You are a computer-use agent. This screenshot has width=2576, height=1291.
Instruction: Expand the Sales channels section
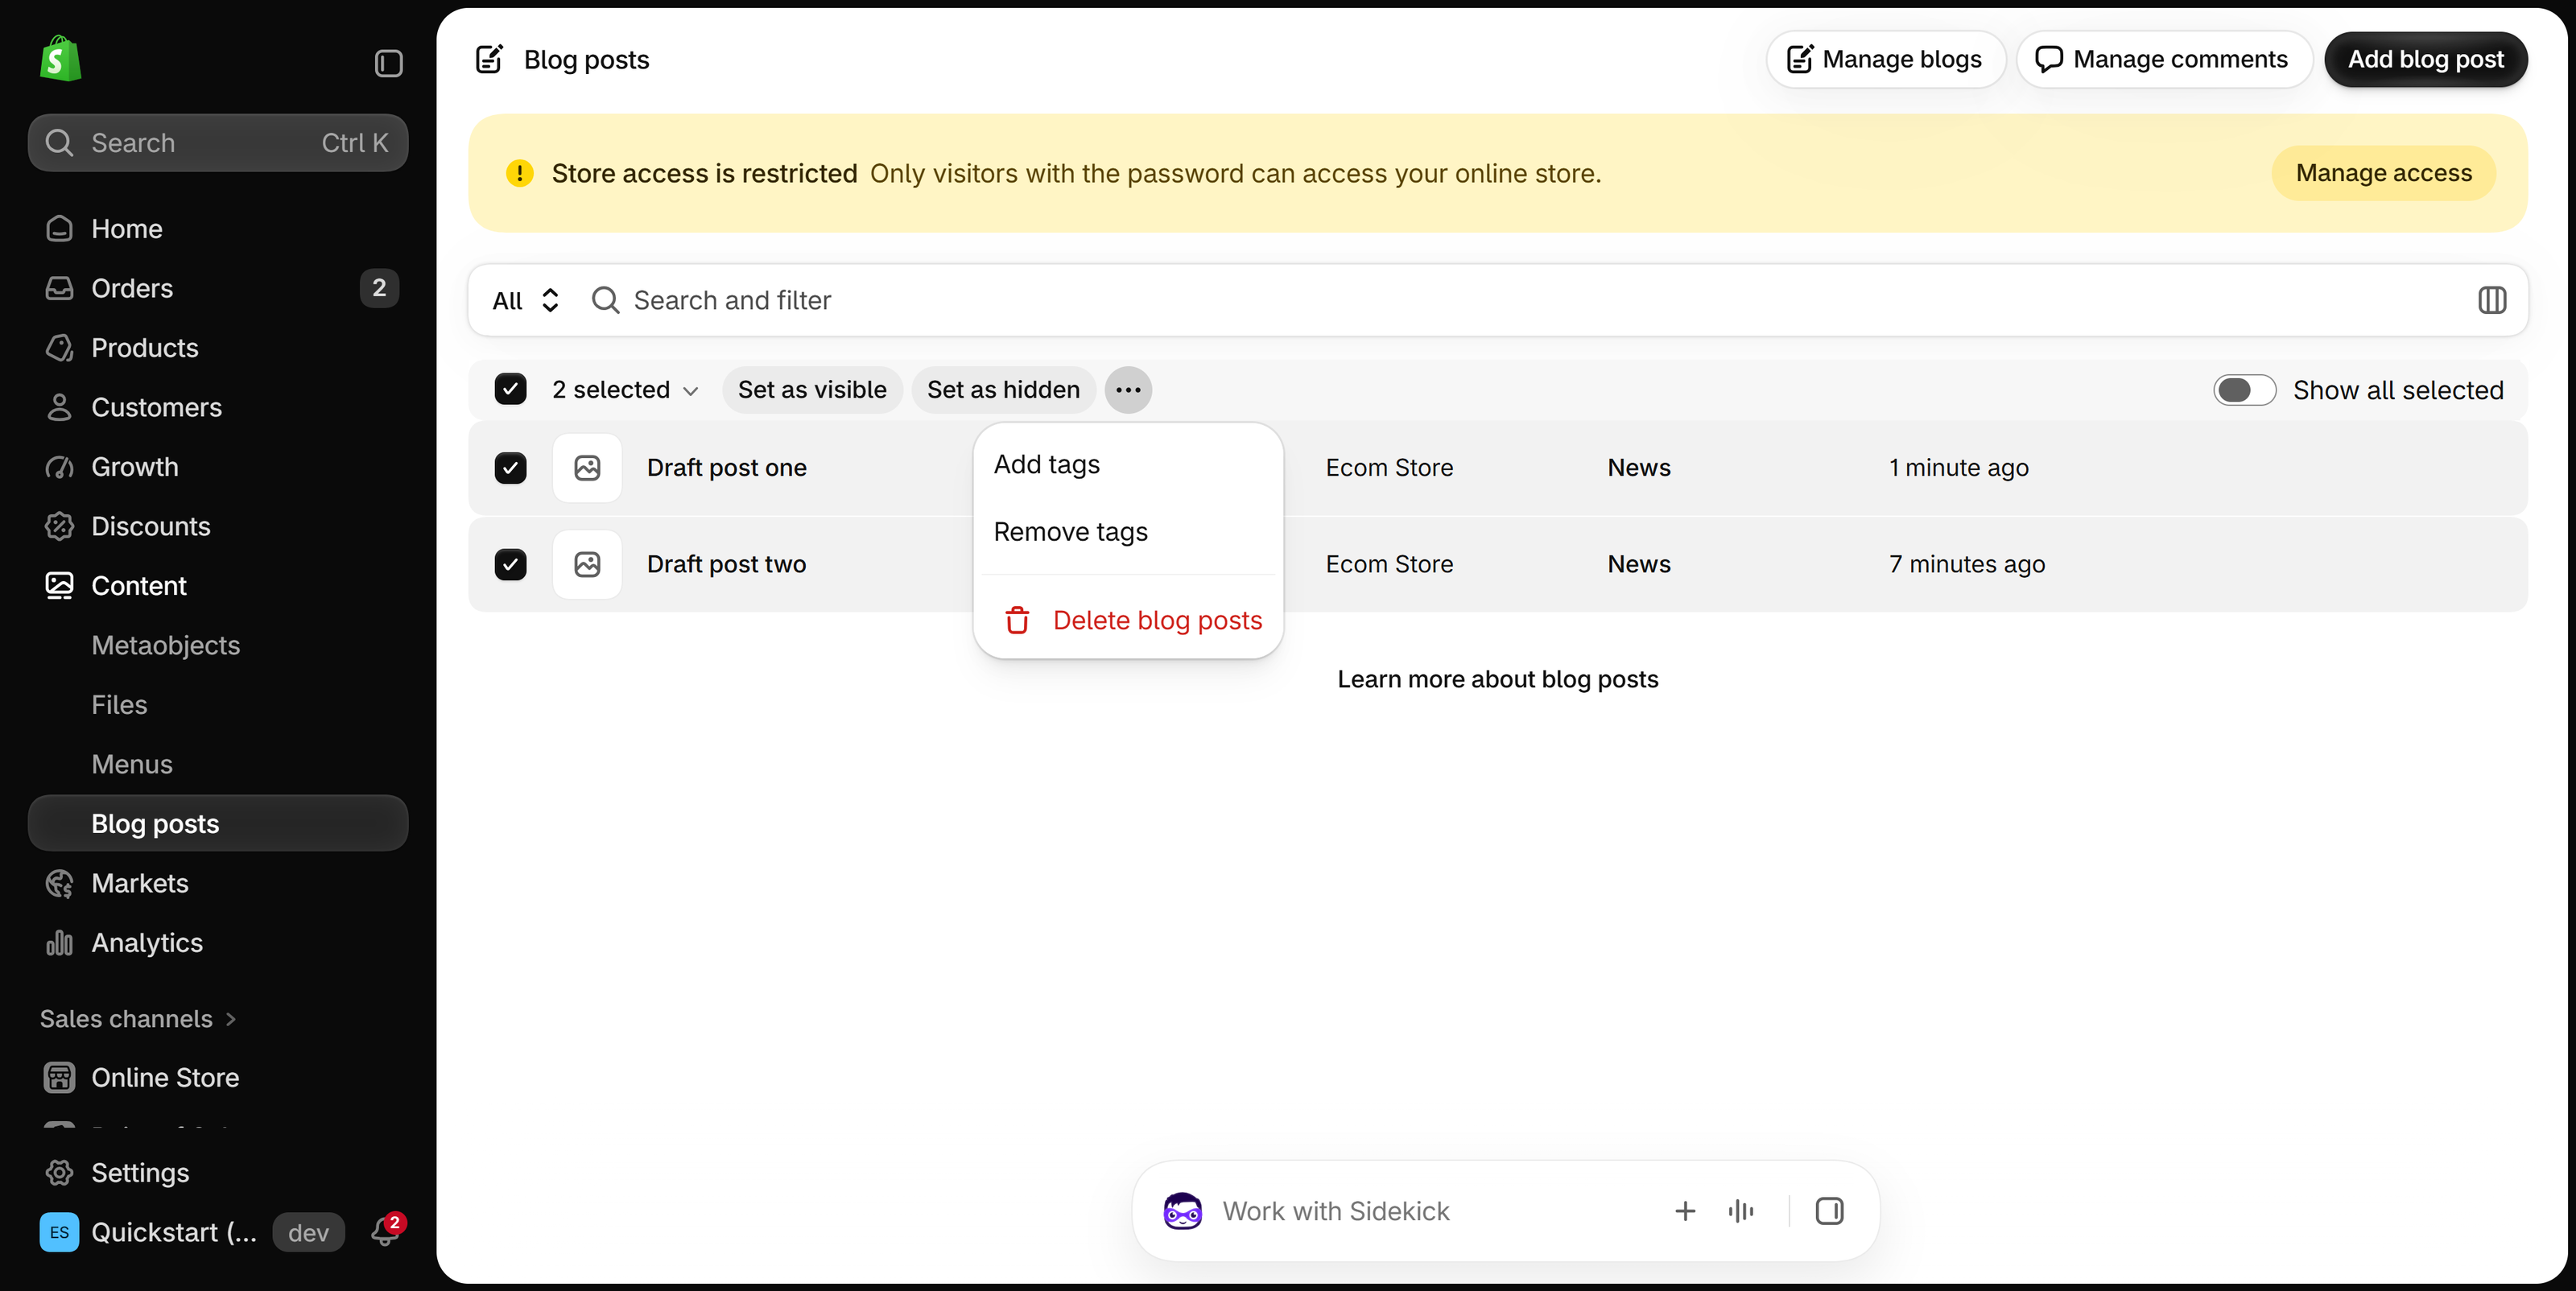139,1019
